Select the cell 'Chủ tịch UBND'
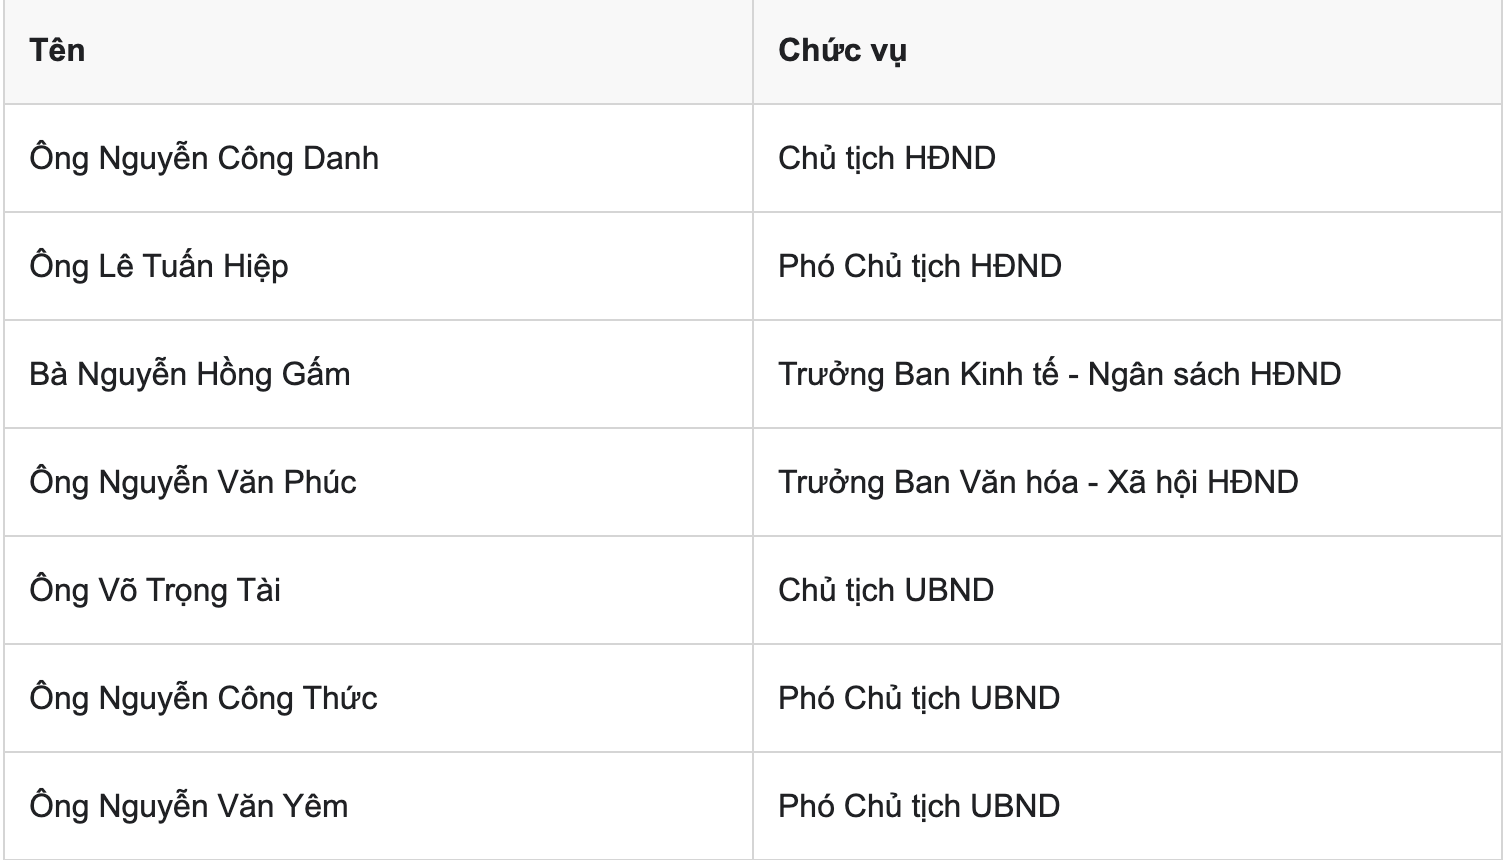This screenshot has width=1504, height=860. pyautogui.click(x=886, y=590)
